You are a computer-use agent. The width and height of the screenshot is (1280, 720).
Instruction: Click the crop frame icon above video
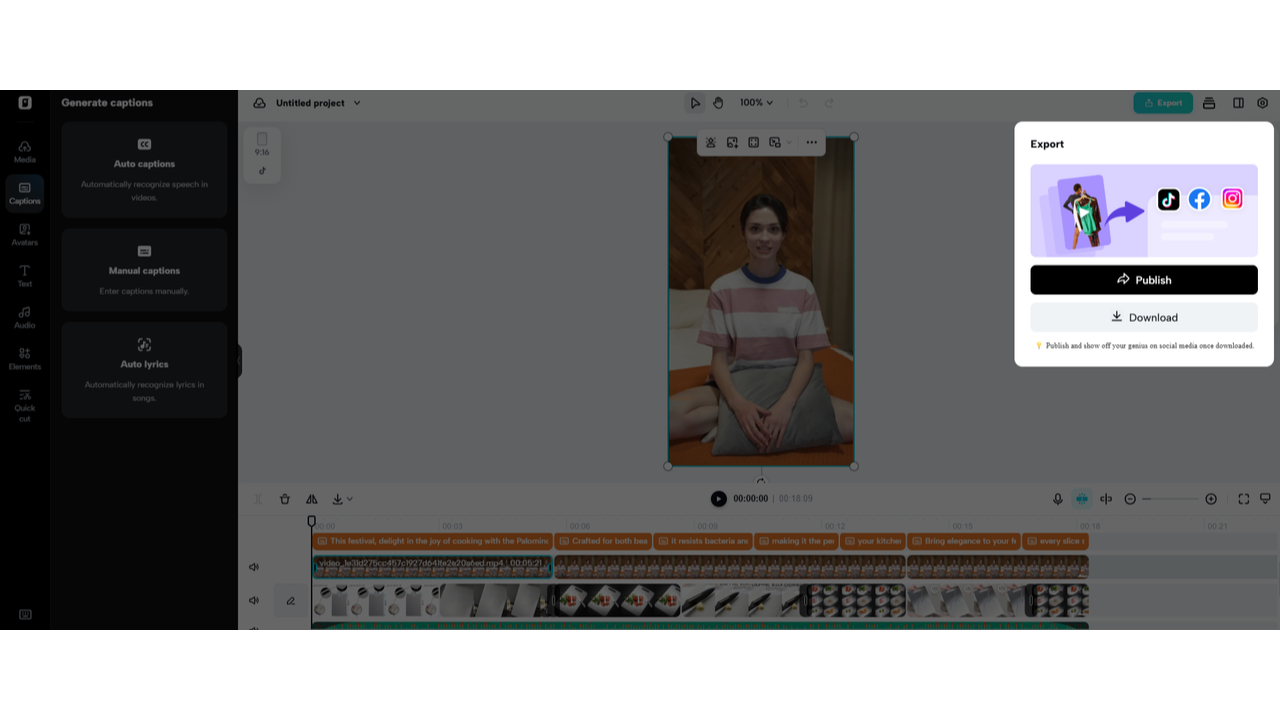[754, 143]
